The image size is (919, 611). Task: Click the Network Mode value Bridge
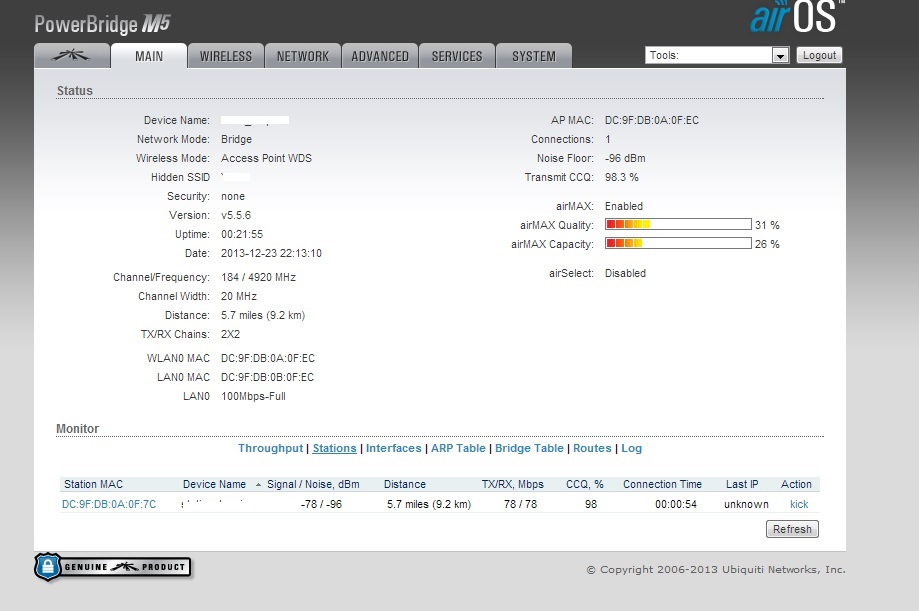[236, 140]
